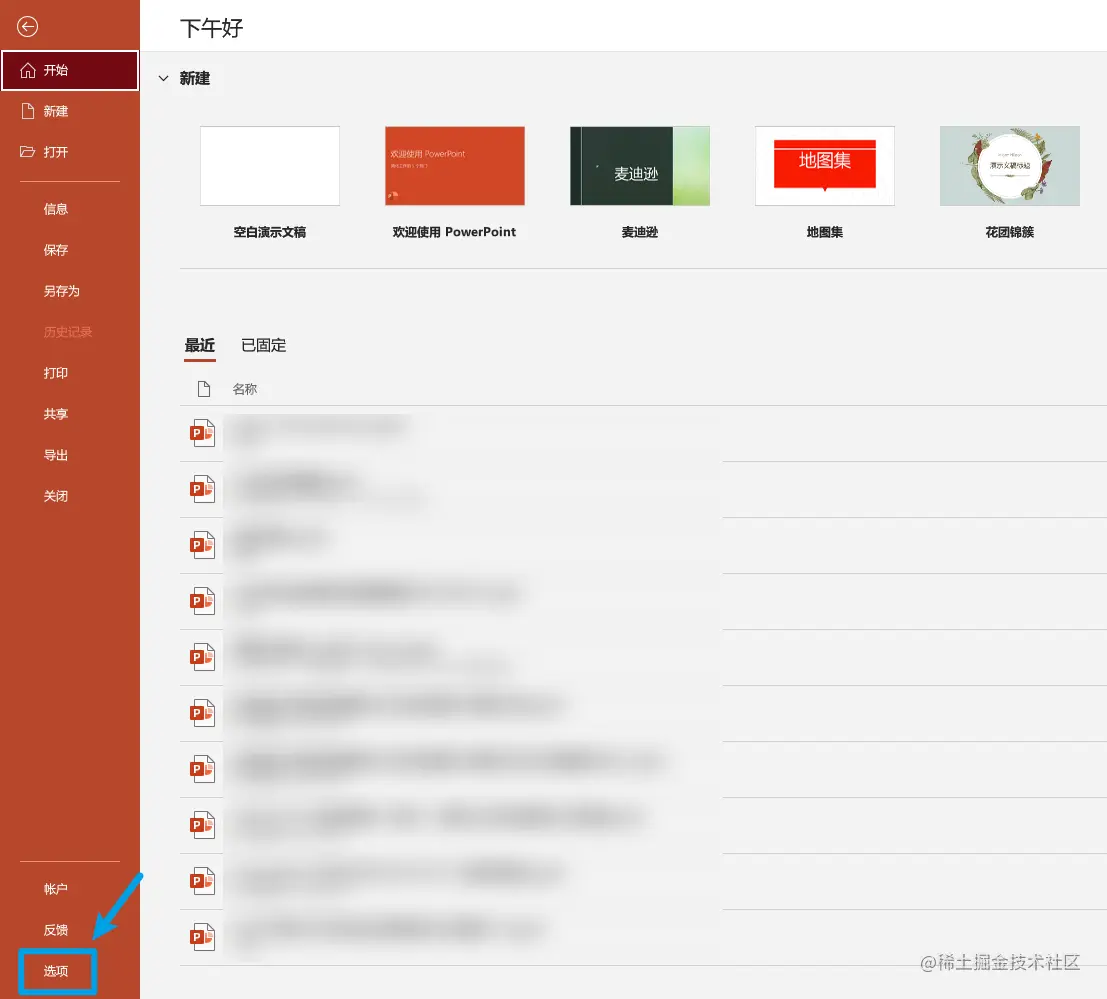1107x999 pixels.
Task: Click the 名称 column header text
Action: (245, 389)
